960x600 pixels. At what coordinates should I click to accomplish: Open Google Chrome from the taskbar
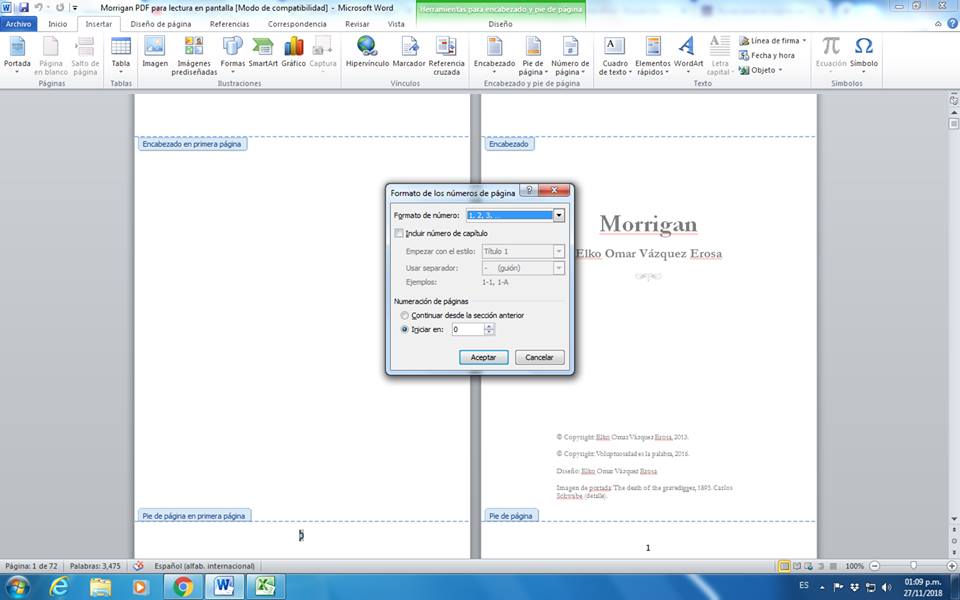pos(182,586)
